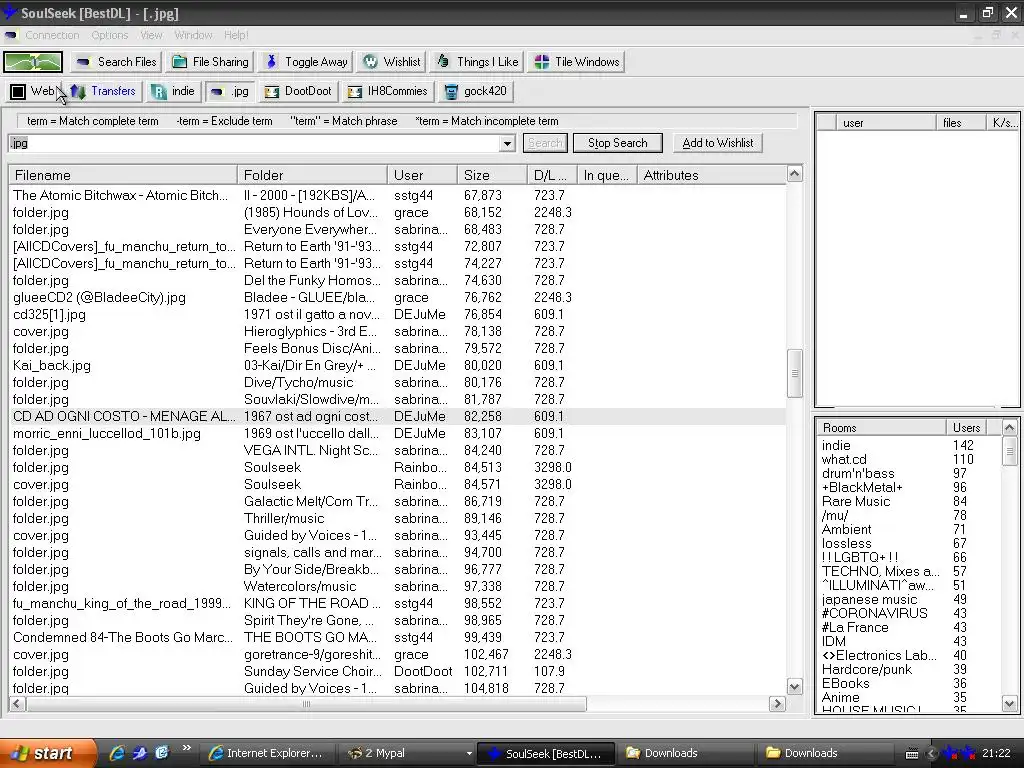Viewport: 1024px width, 768px height.
Task: Click the results list scroll-down arrow
Action: pos(795,686)
